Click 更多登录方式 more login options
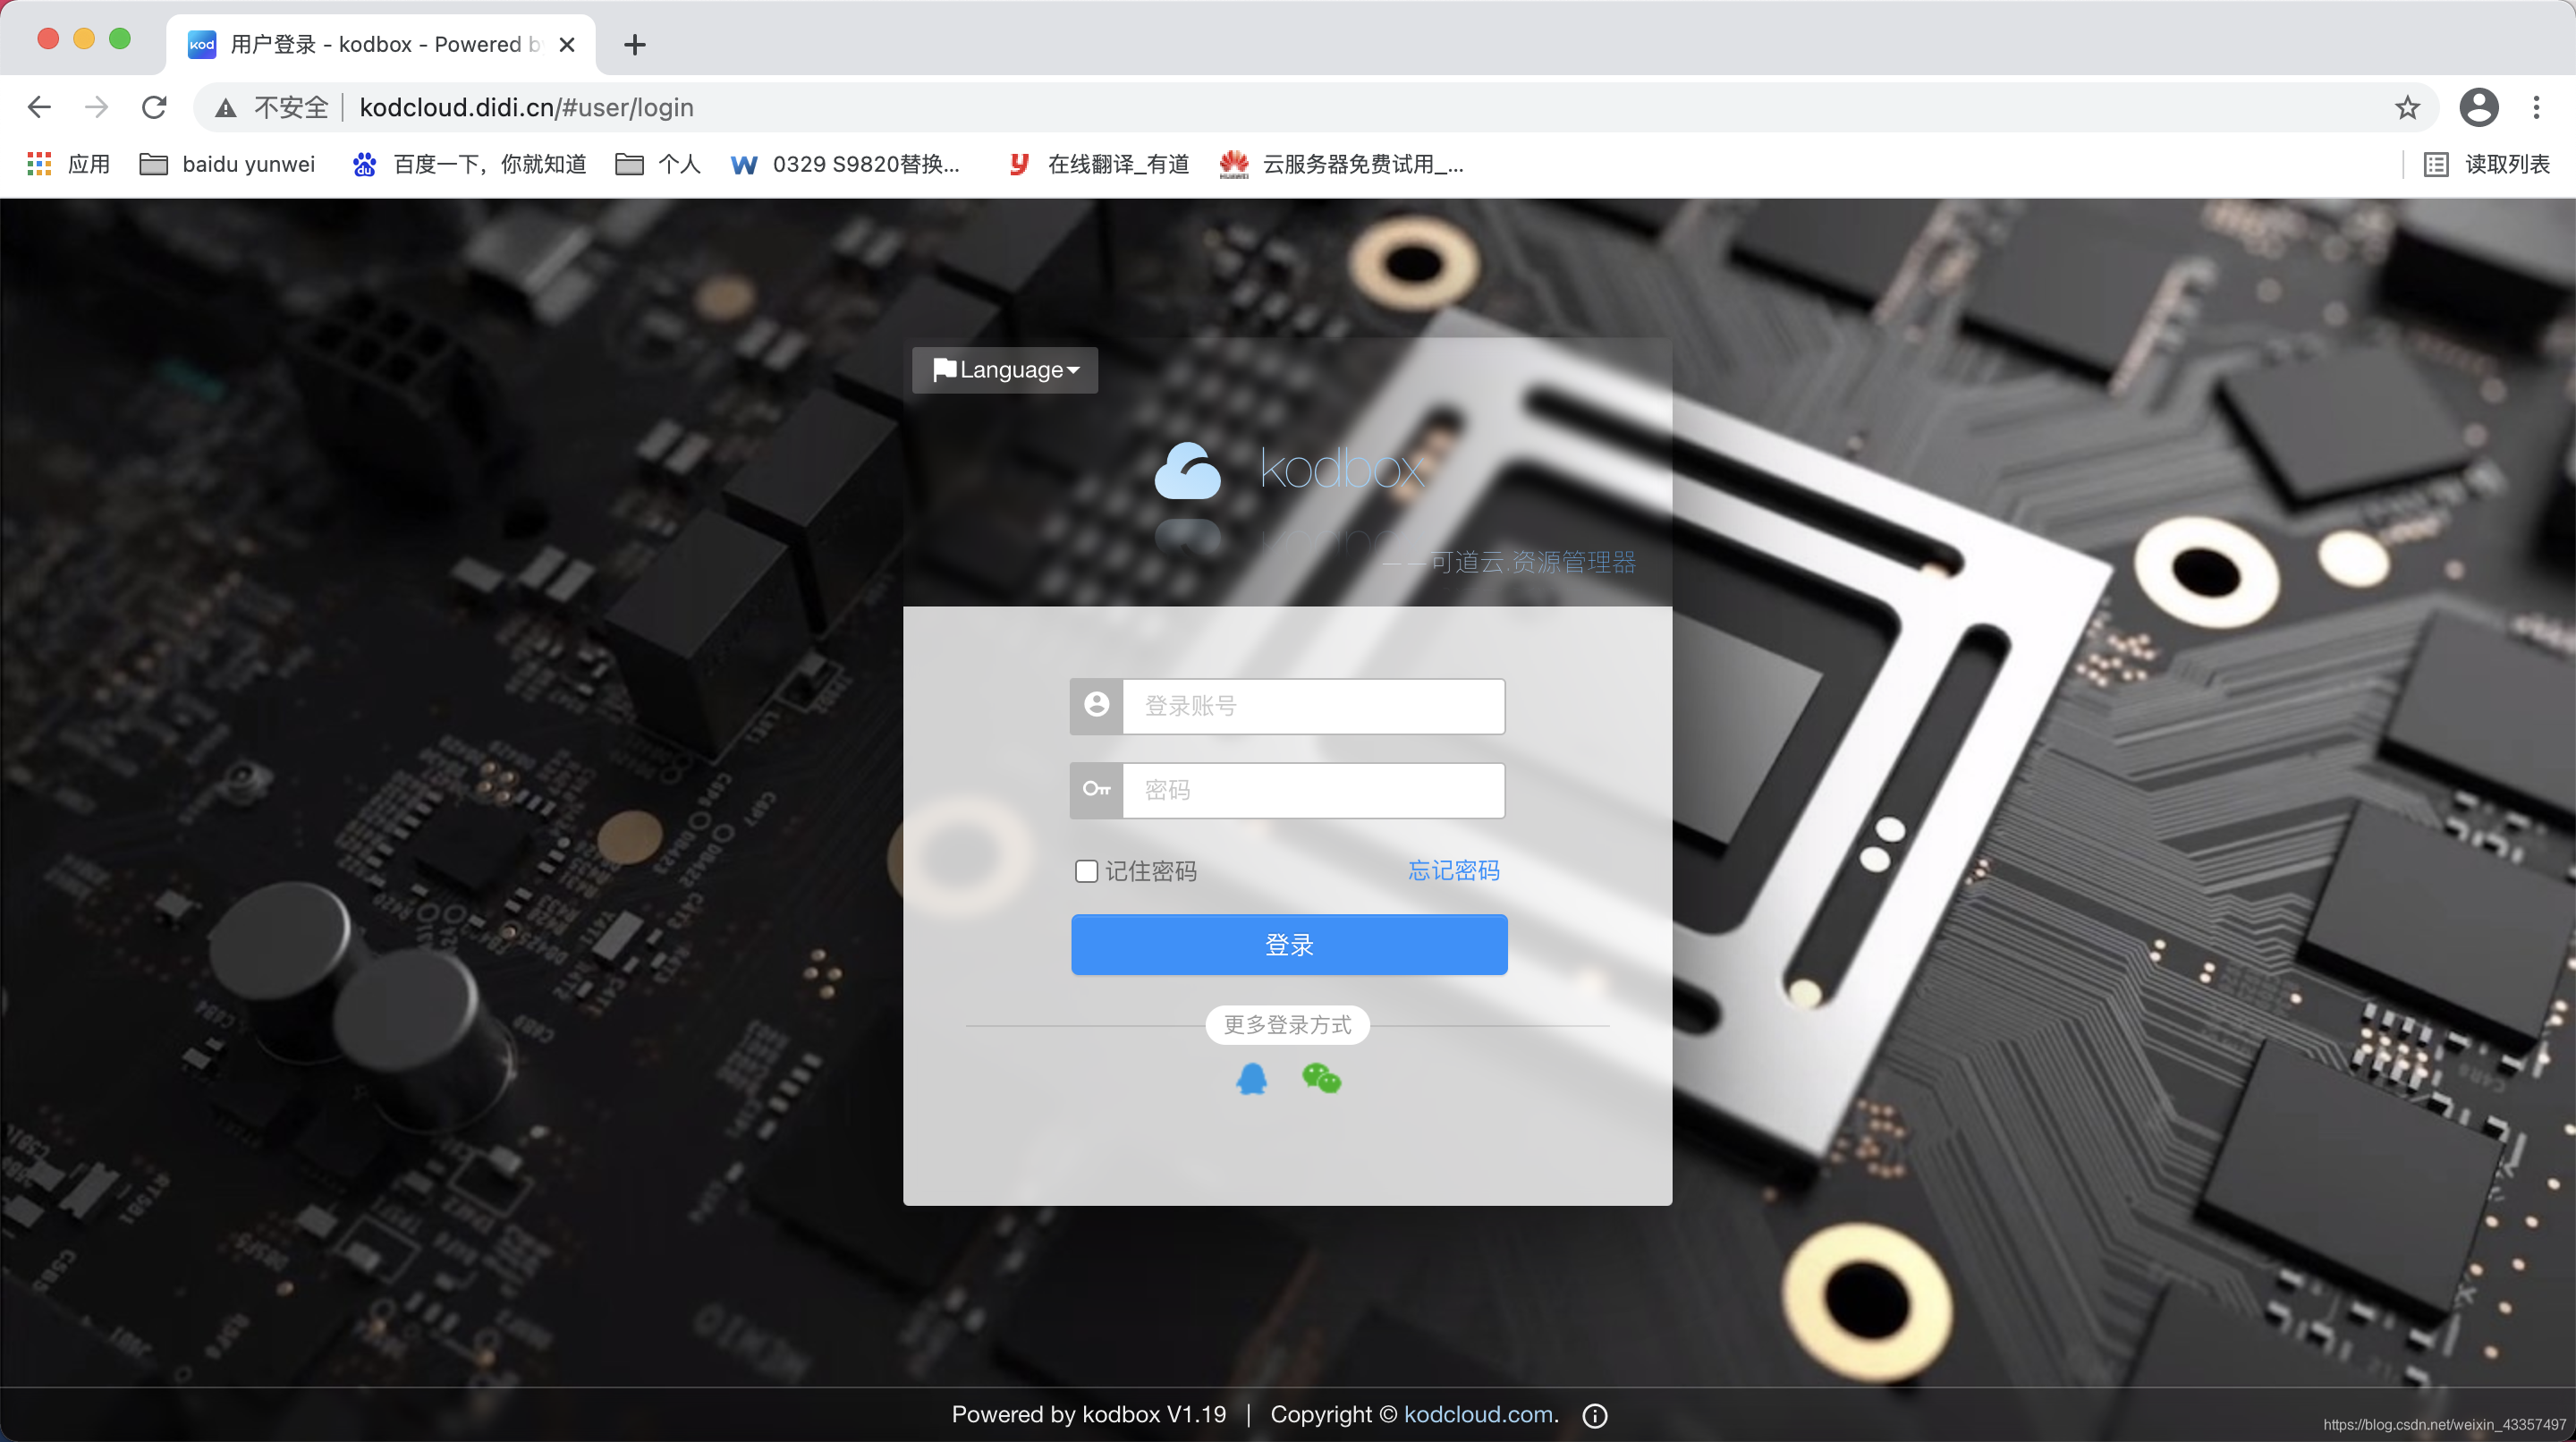 pyautogui.click(x=1288, y=1022)
